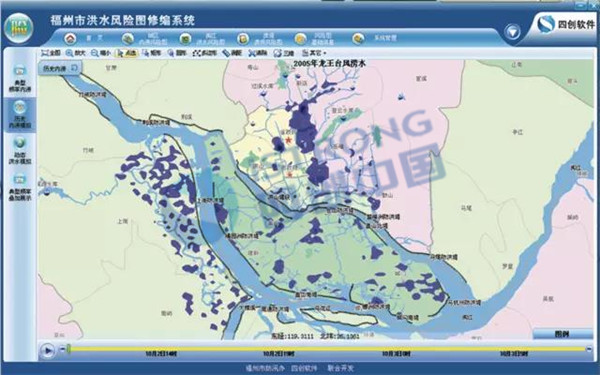Open the 首页 home icon in the navigation bar

coord(70,38)
